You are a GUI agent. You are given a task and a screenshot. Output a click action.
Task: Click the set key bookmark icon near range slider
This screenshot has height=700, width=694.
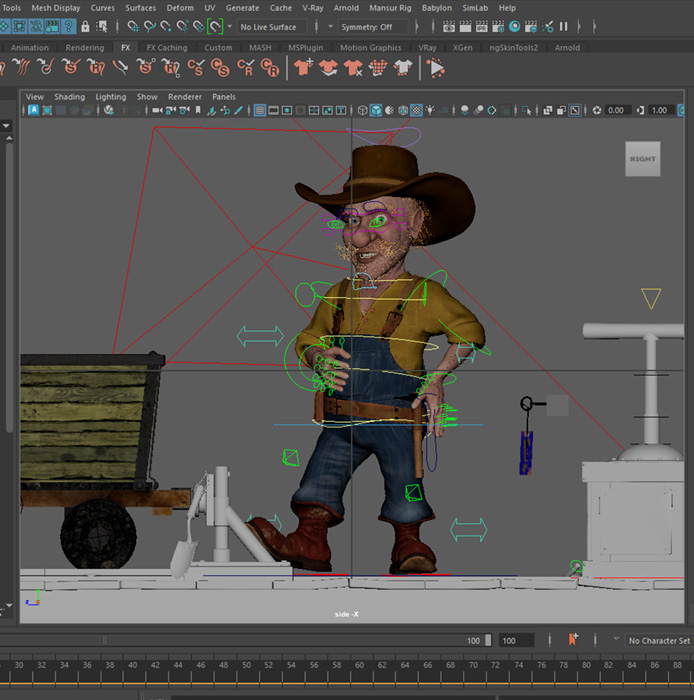click(x=573, y=640)
